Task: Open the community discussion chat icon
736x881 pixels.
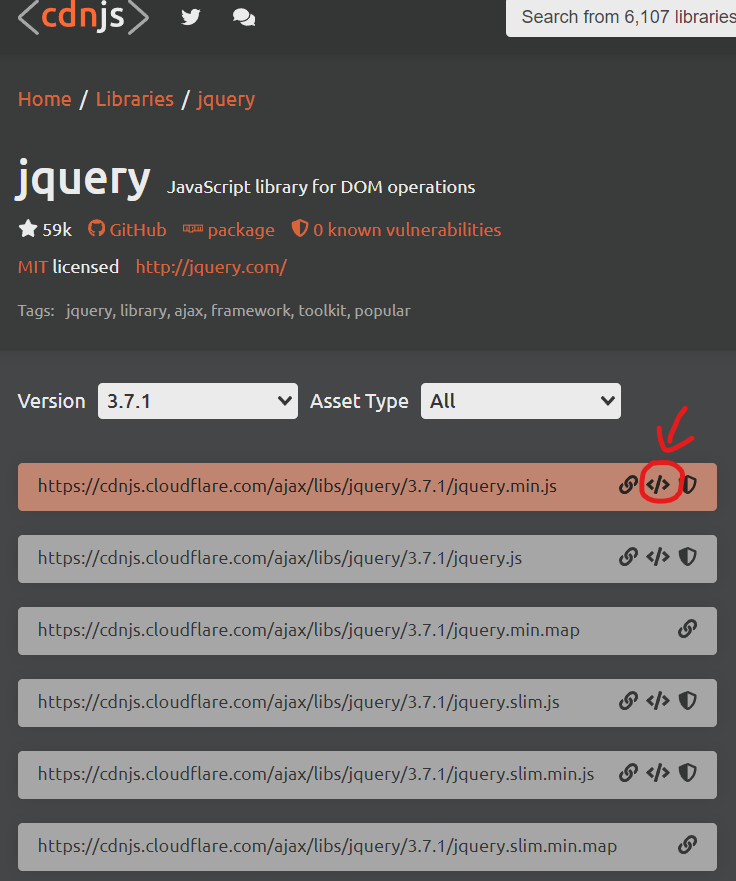Action: pos(244,17)
